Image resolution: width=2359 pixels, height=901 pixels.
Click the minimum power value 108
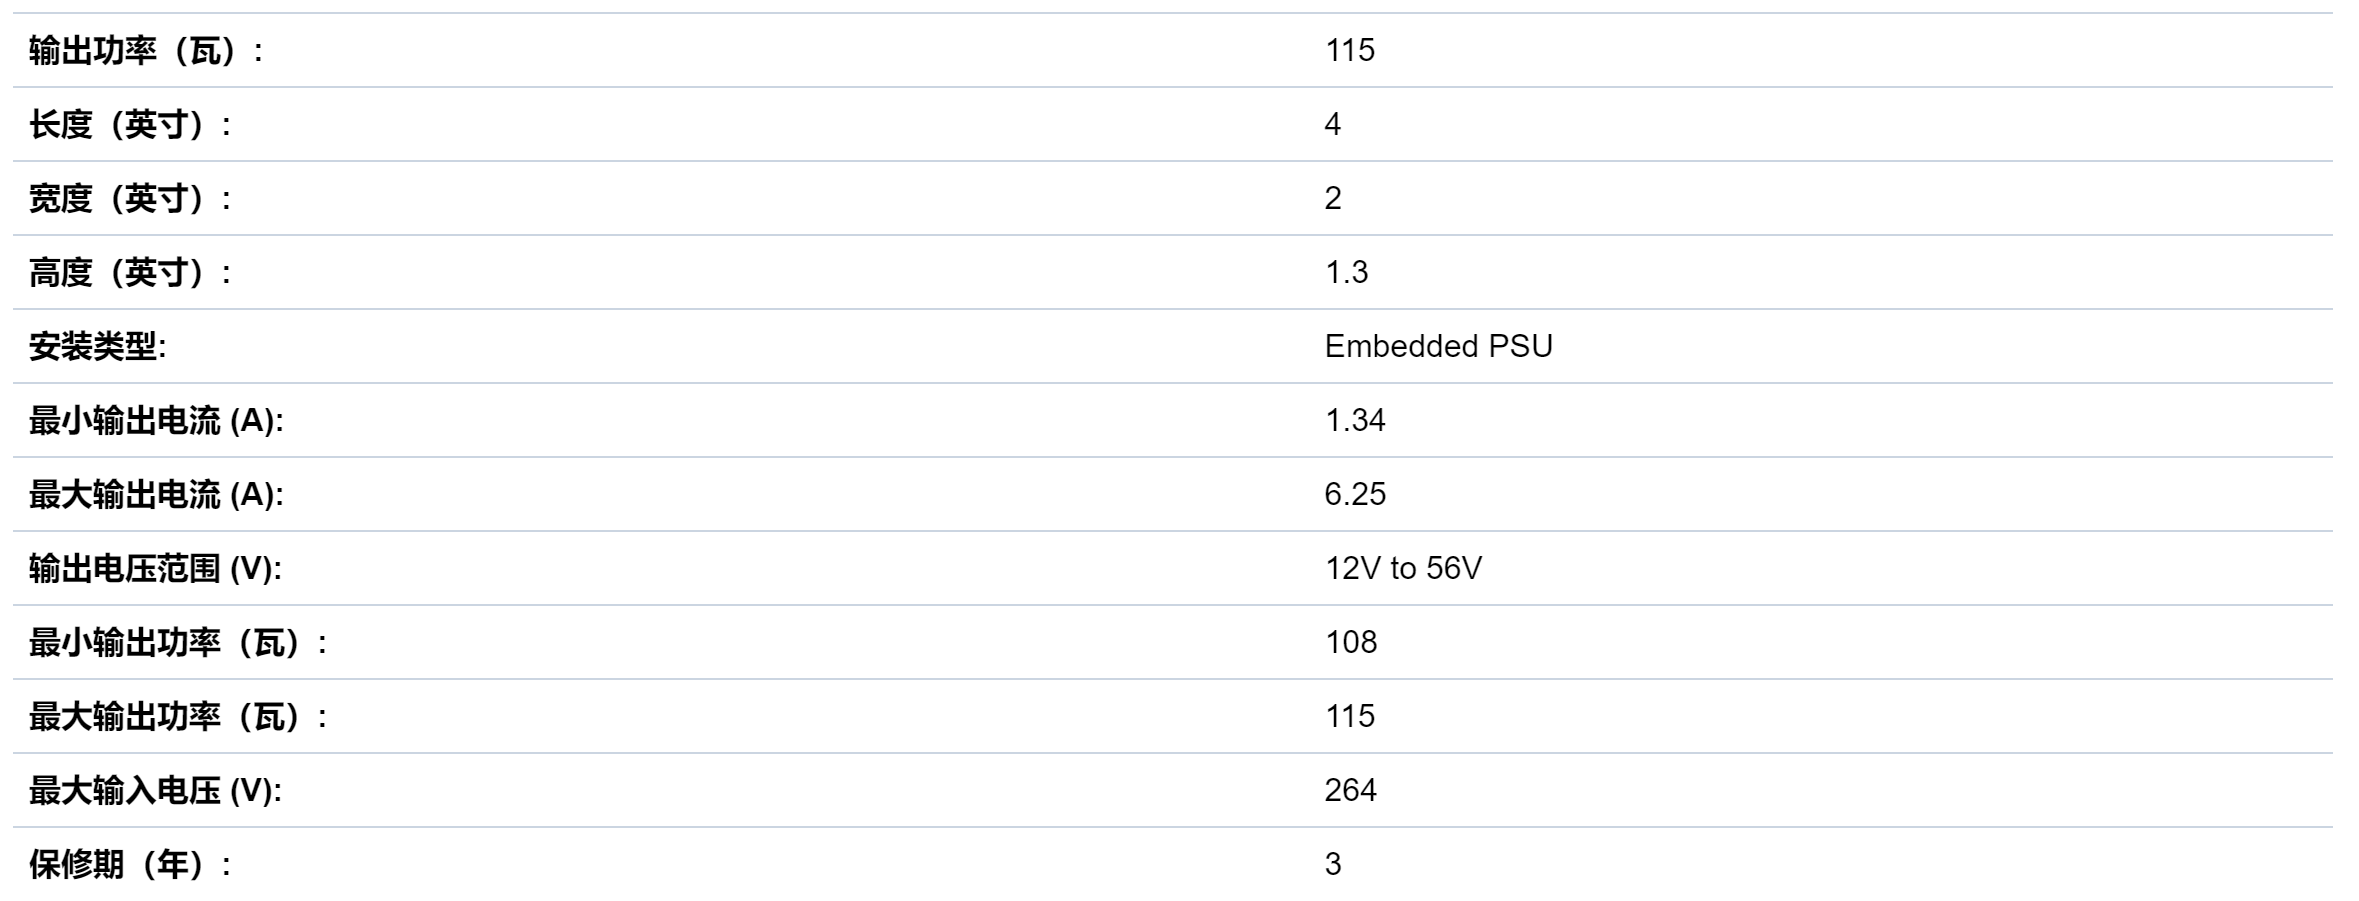pos(1351,642)
